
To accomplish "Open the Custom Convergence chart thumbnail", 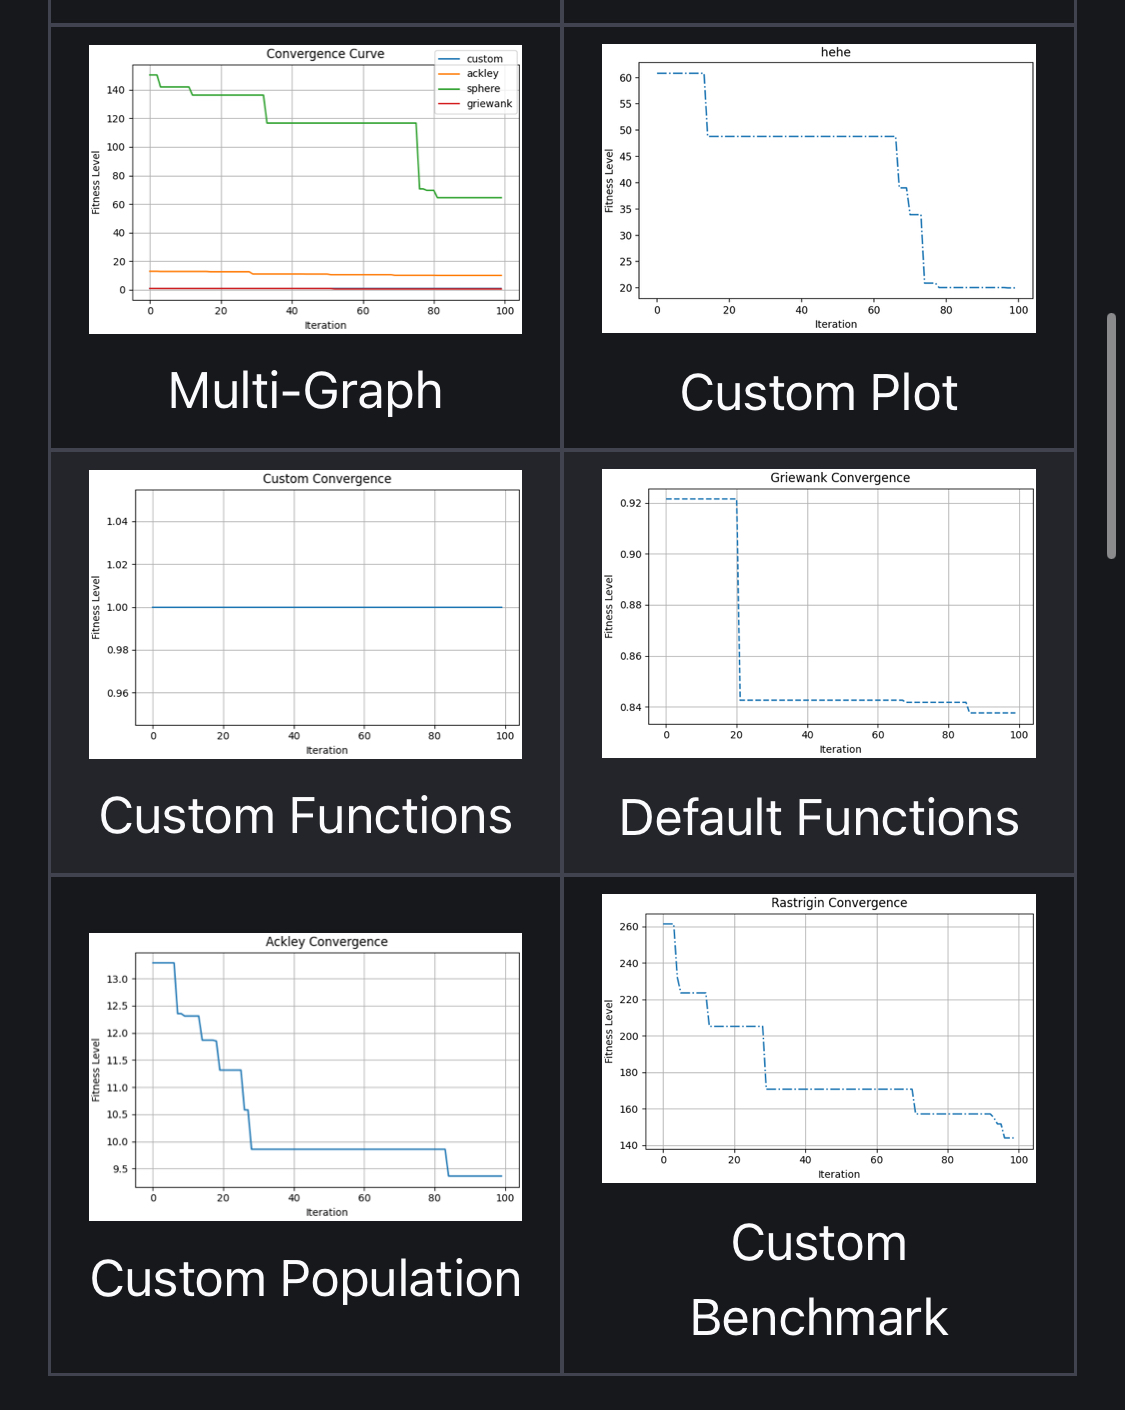I will pyautogui.click(x=305, y=614).
